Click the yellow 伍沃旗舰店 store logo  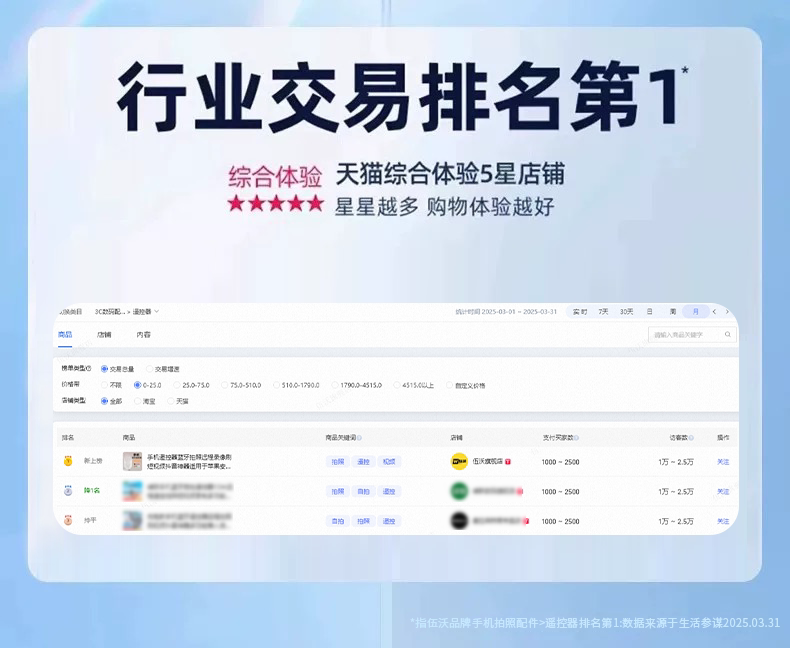(459, 462)
